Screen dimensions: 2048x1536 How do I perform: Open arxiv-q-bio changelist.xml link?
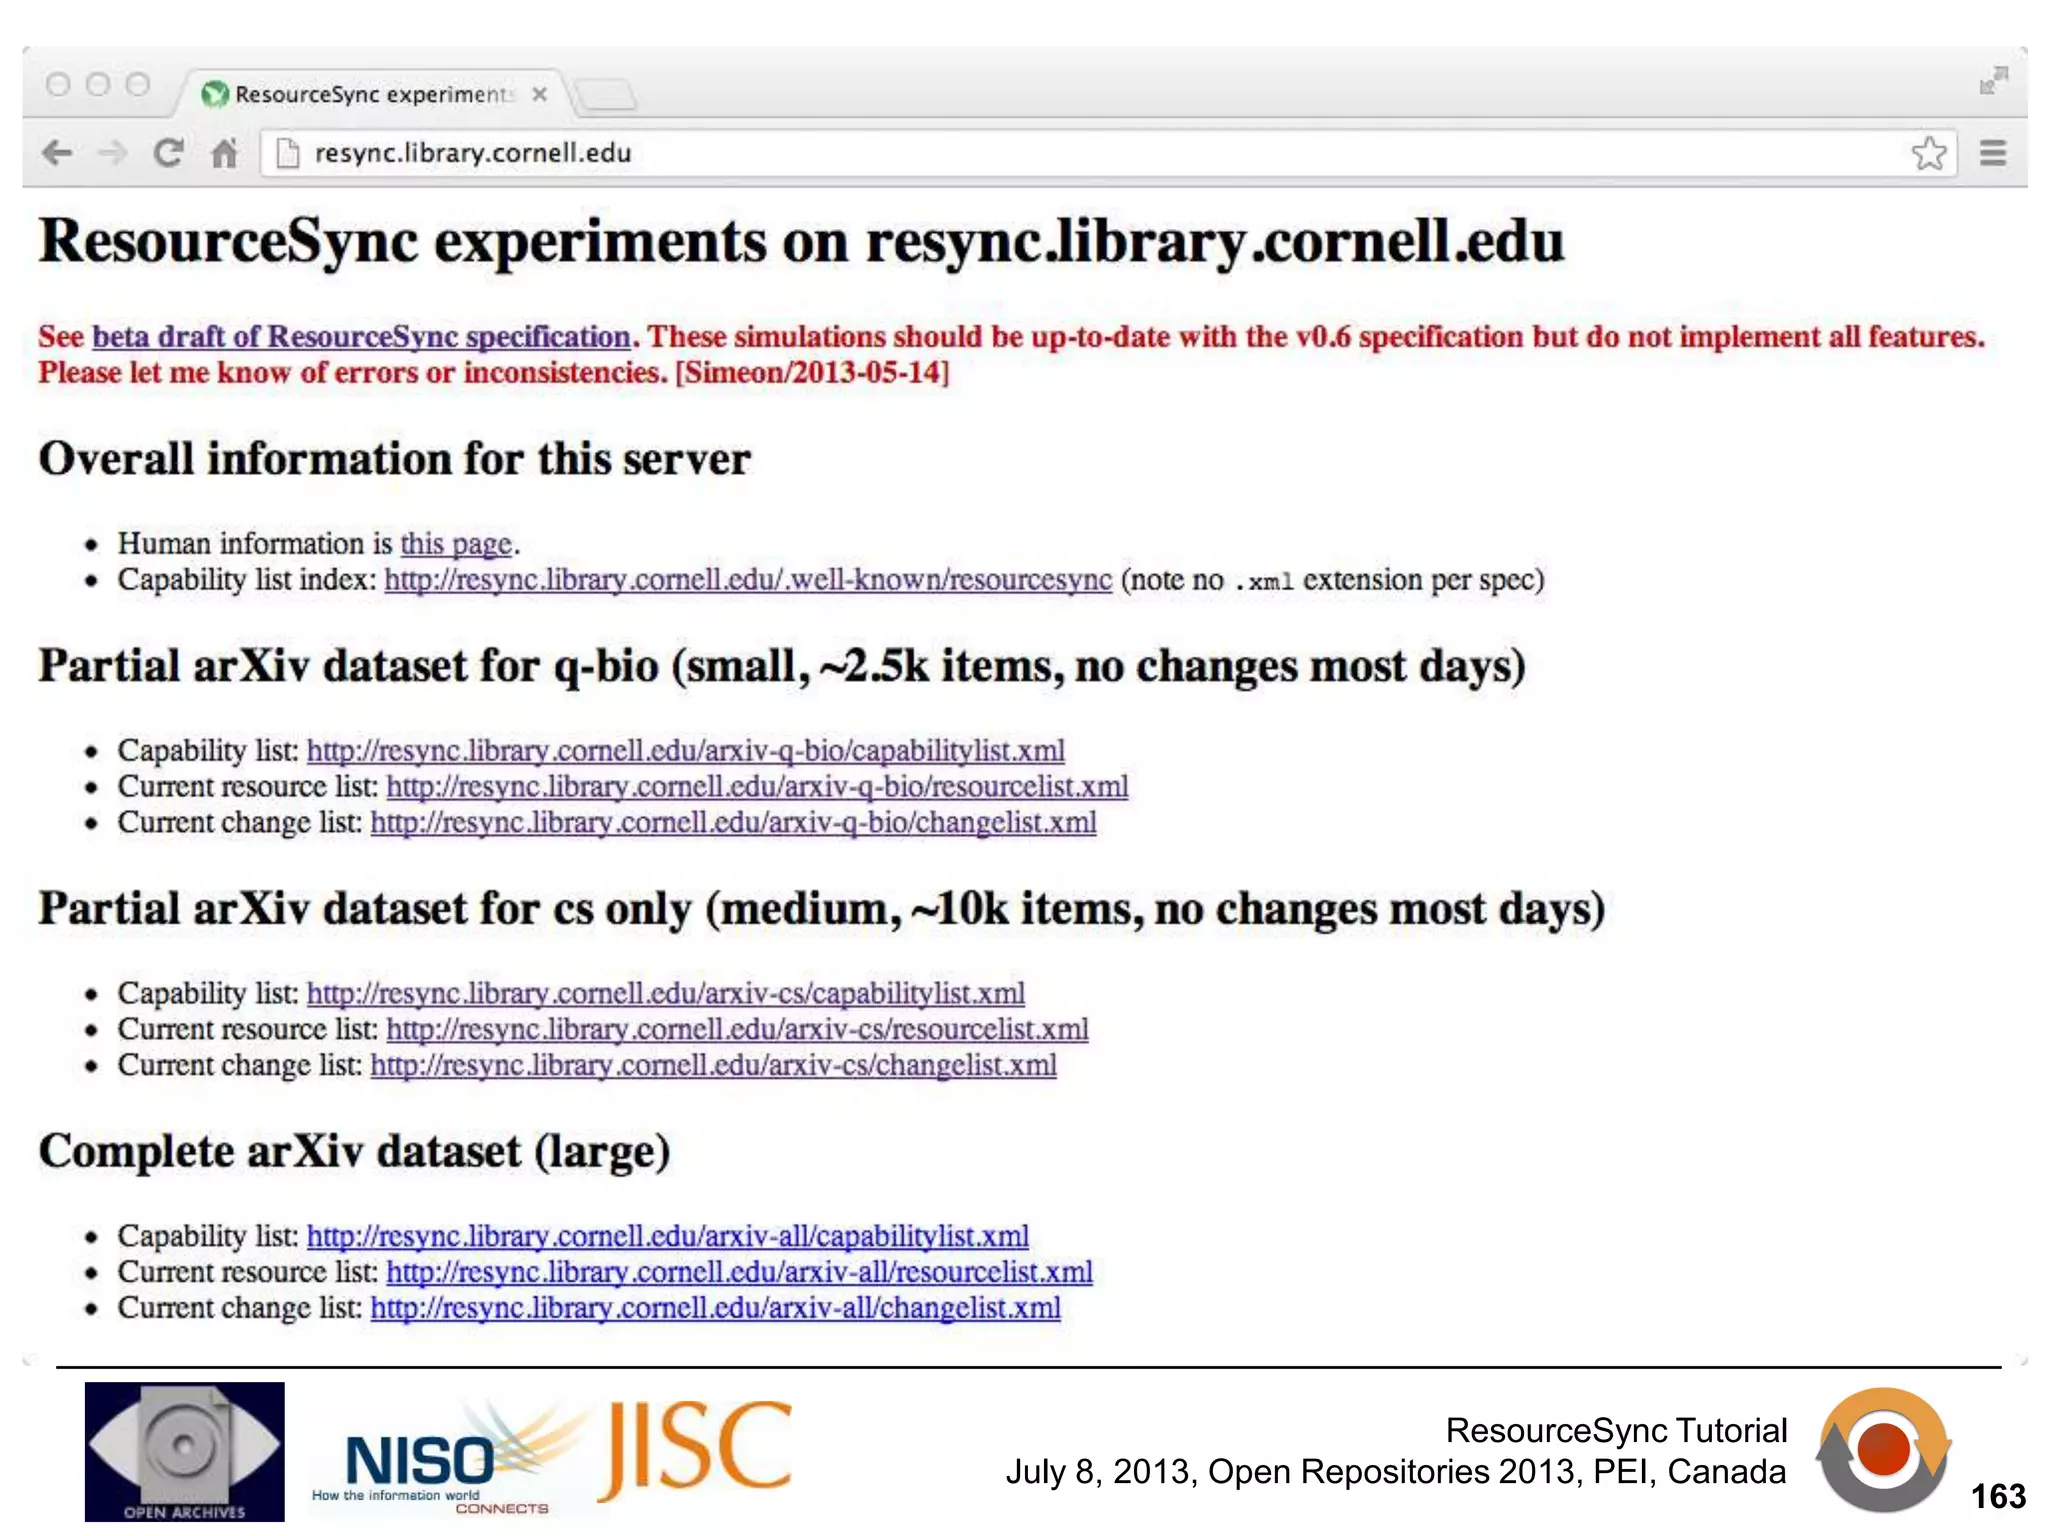click(733, 823)
